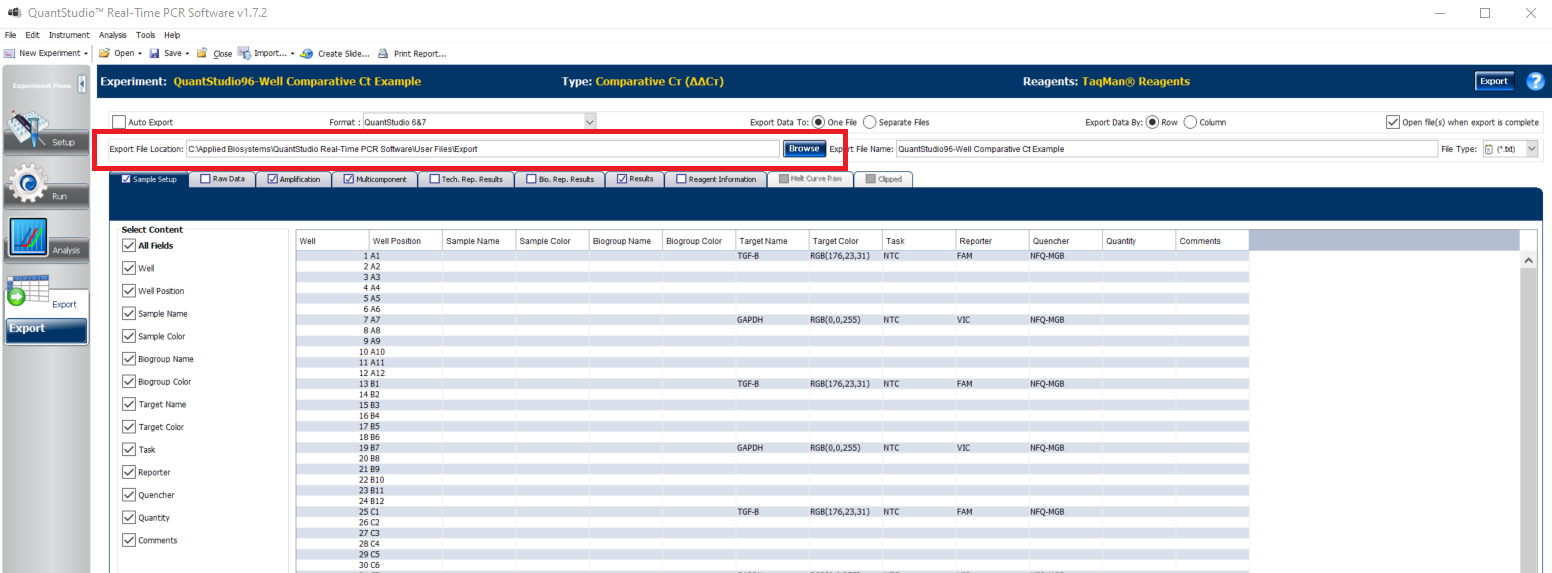This screenshot has height=573, width=1552.
Task: Click the blue help question mark icon
Action: click(1536, 81)
